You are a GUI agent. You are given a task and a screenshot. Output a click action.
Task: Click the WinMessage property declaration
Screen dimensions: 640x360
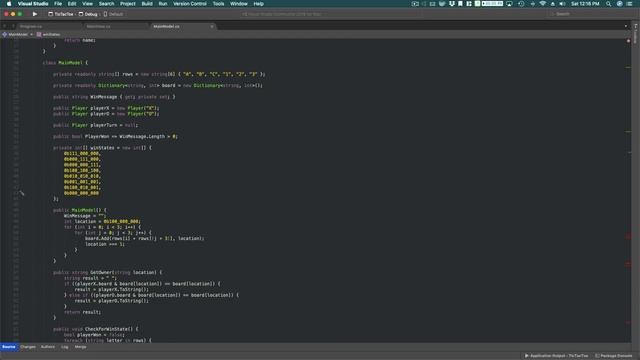click(114, 97)
